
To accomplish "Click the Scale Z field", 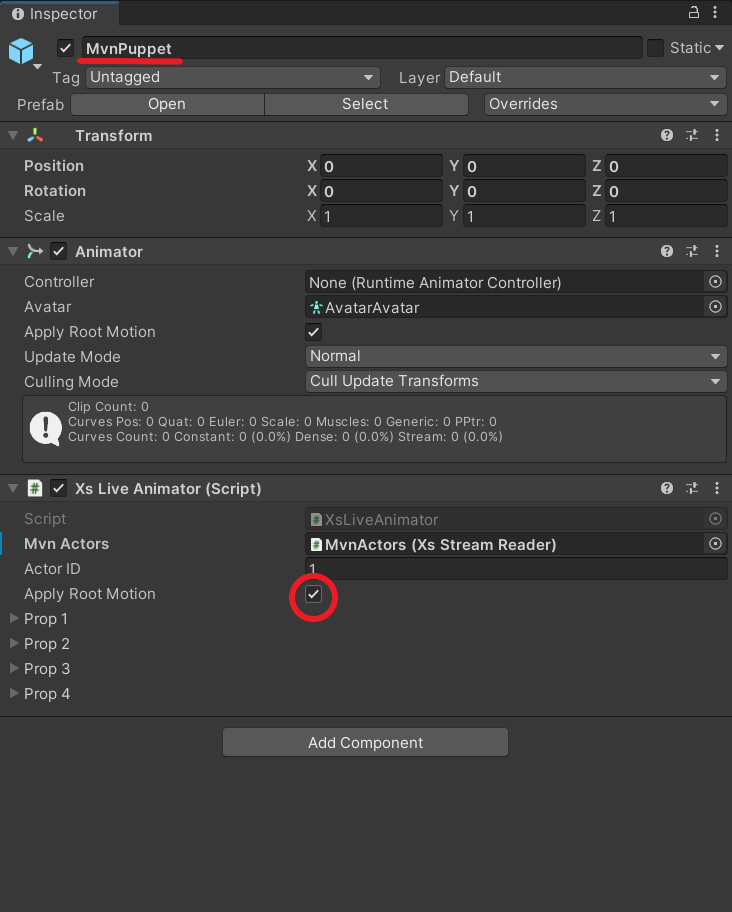I will coord(666,216).
